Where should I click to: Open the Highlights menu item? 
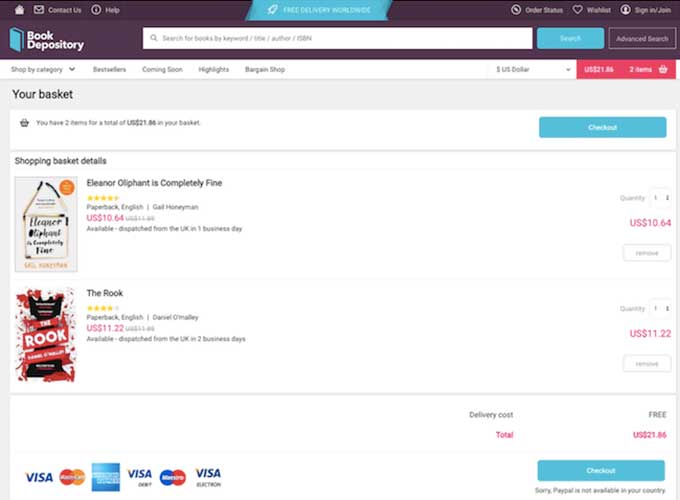(213, 69)
